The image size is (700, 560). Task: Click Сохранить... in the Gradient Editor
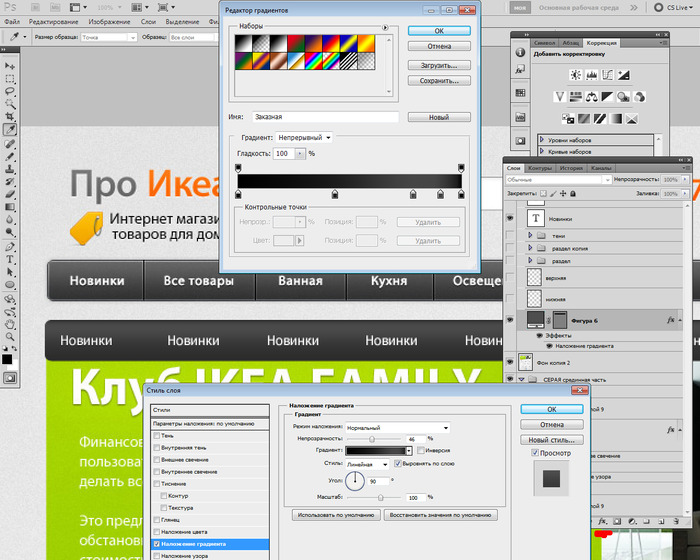[x=439, y=81]
